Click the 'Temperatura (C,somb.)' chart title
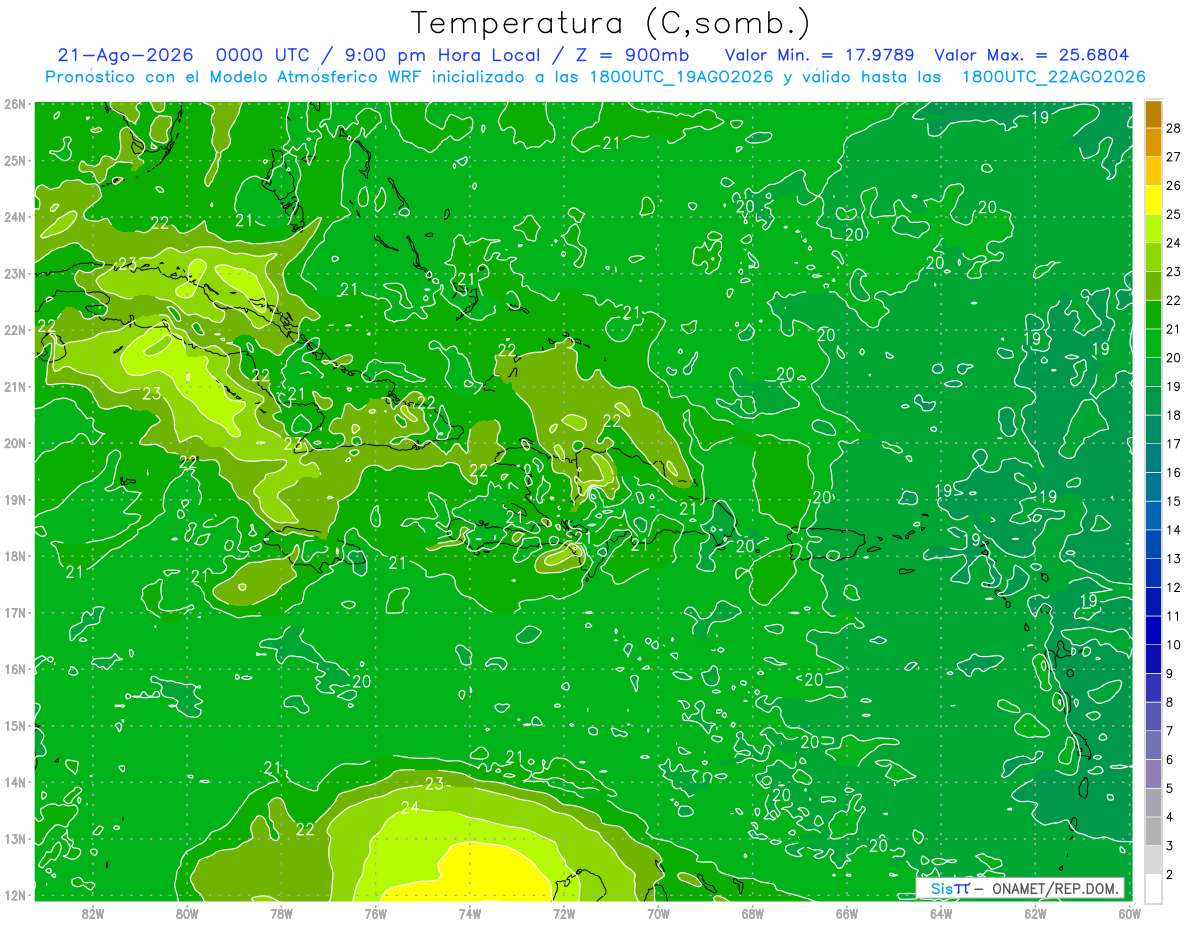 pos(610,23)
